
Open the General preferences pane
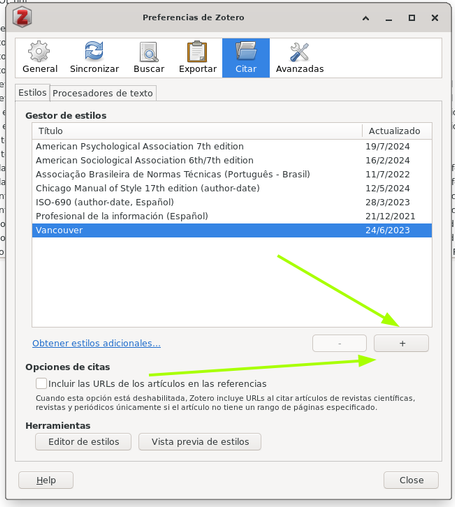tap(40, 58)
